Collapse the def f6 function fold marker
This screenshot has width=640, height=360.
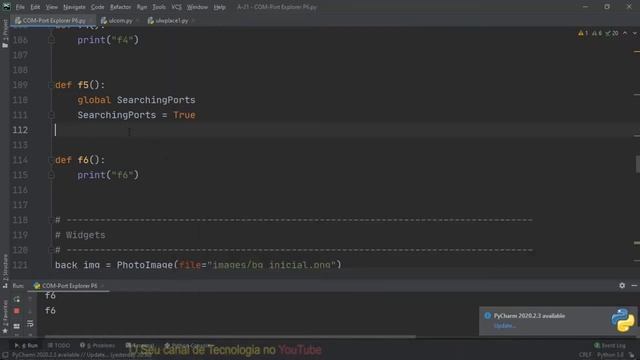pyautogui.click(x=51, y=160)
